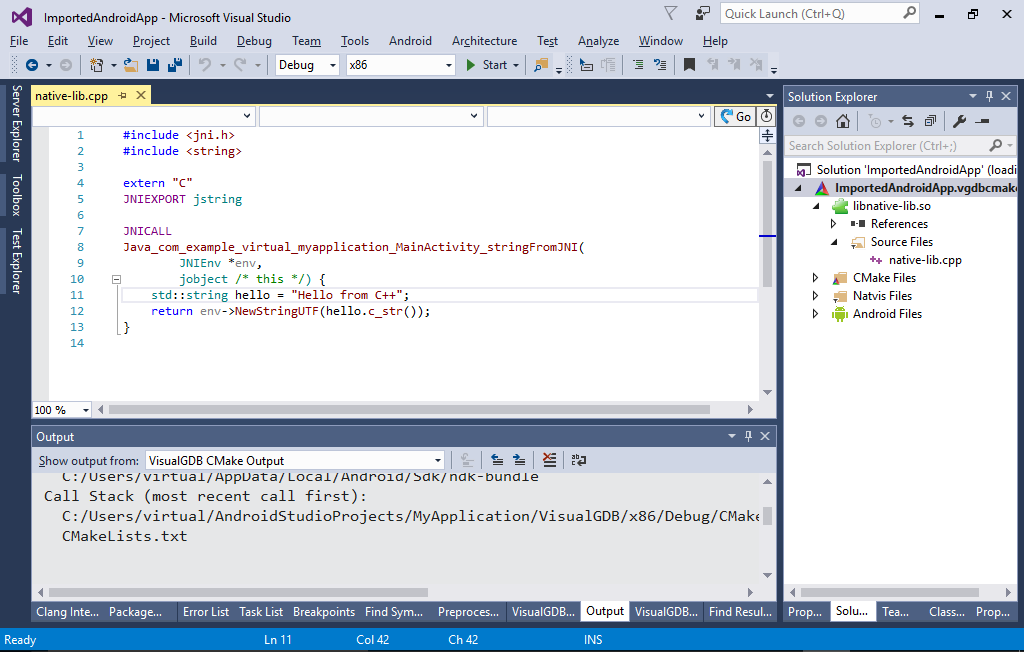Image resolution: width=1024 pixels, height=652 pixels.
Task: Open Properties via the wrench icon
Action: [959, 121]
